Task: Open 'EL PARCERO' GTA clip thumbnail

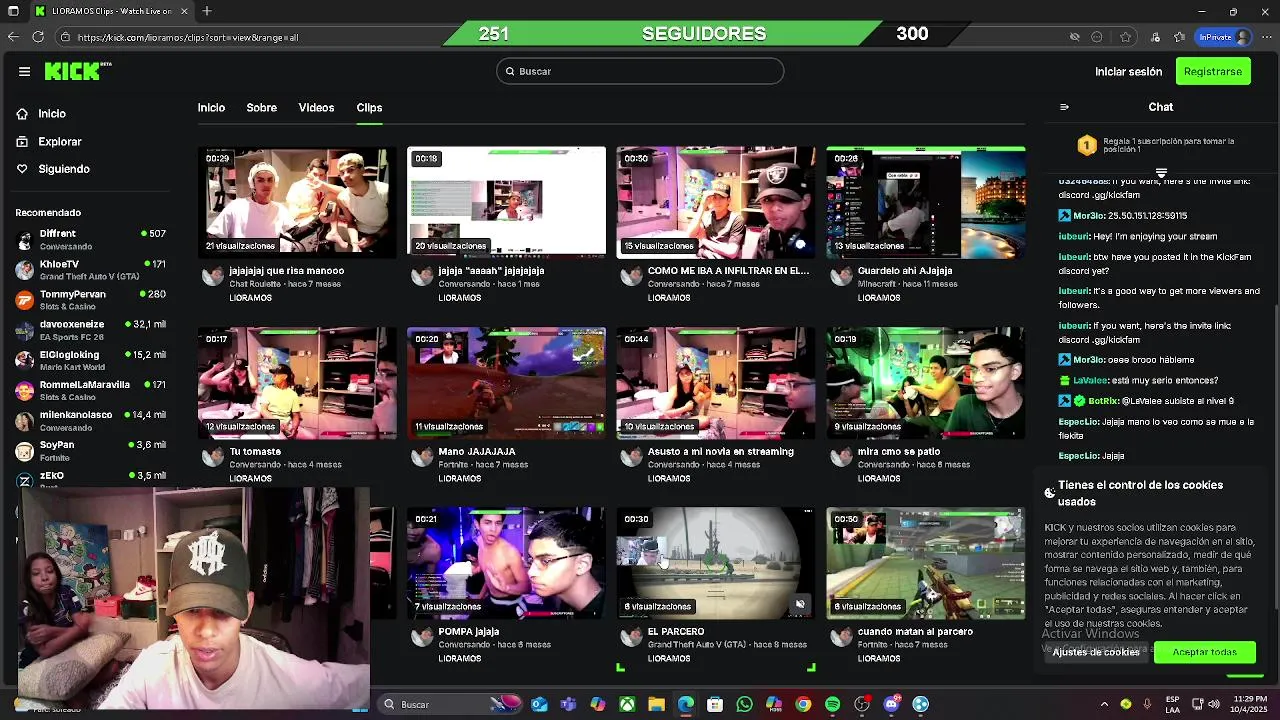Action: point(715,563)
